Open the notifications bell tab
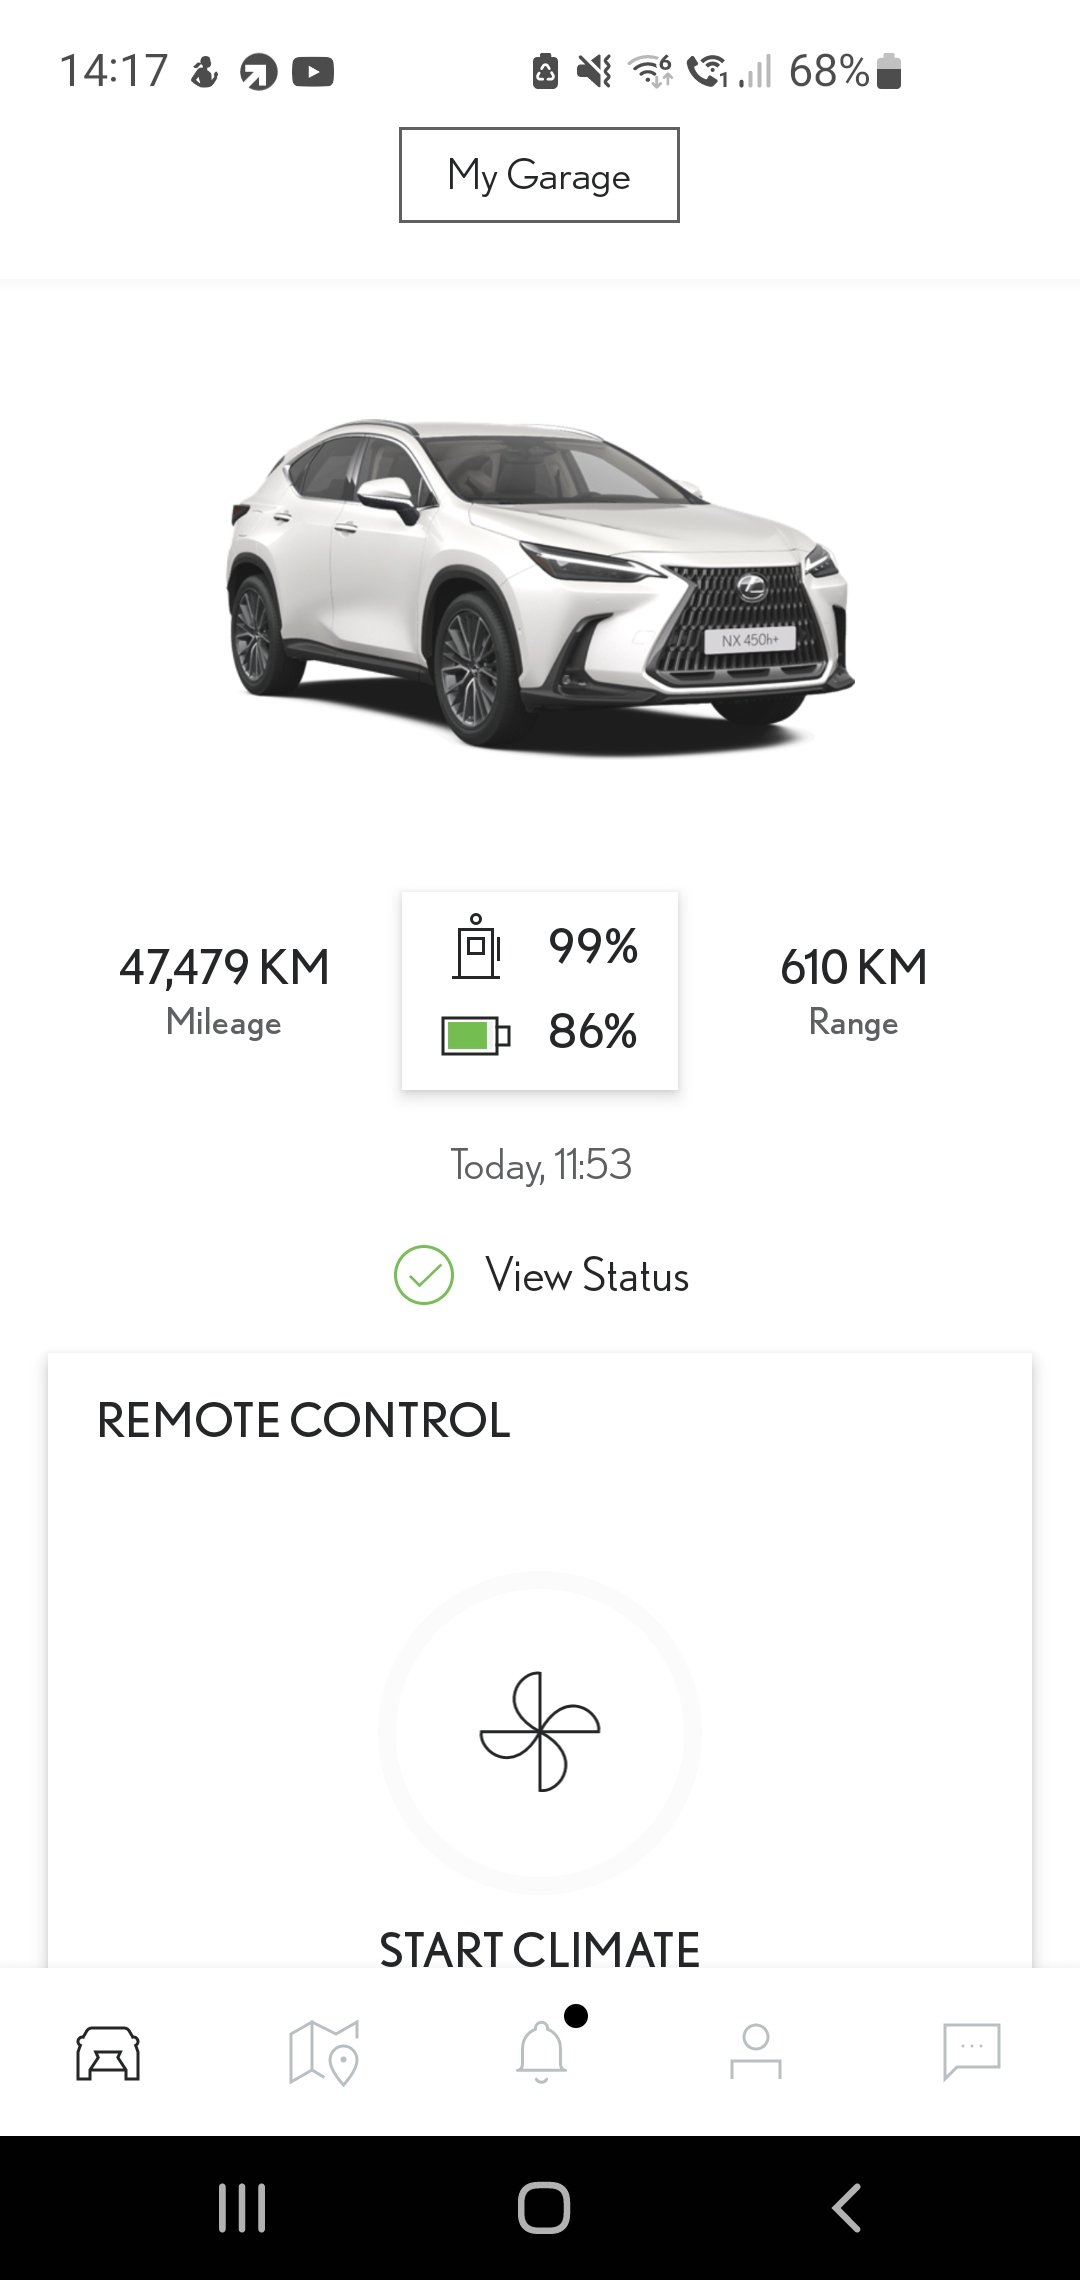Image resolution: width=1080 pixels, height=2280 pixels. click(541, 2052)
